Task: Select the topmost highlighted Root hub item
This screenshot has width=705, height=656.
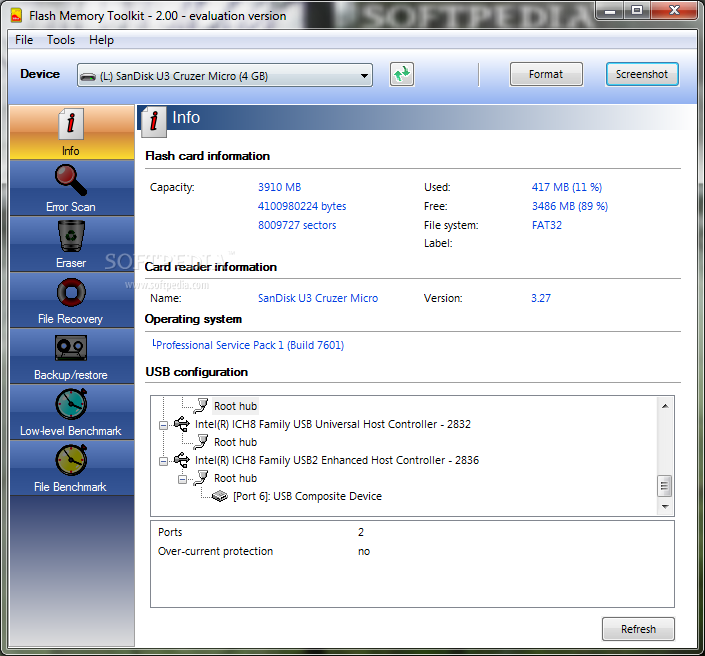Action: 235,406
